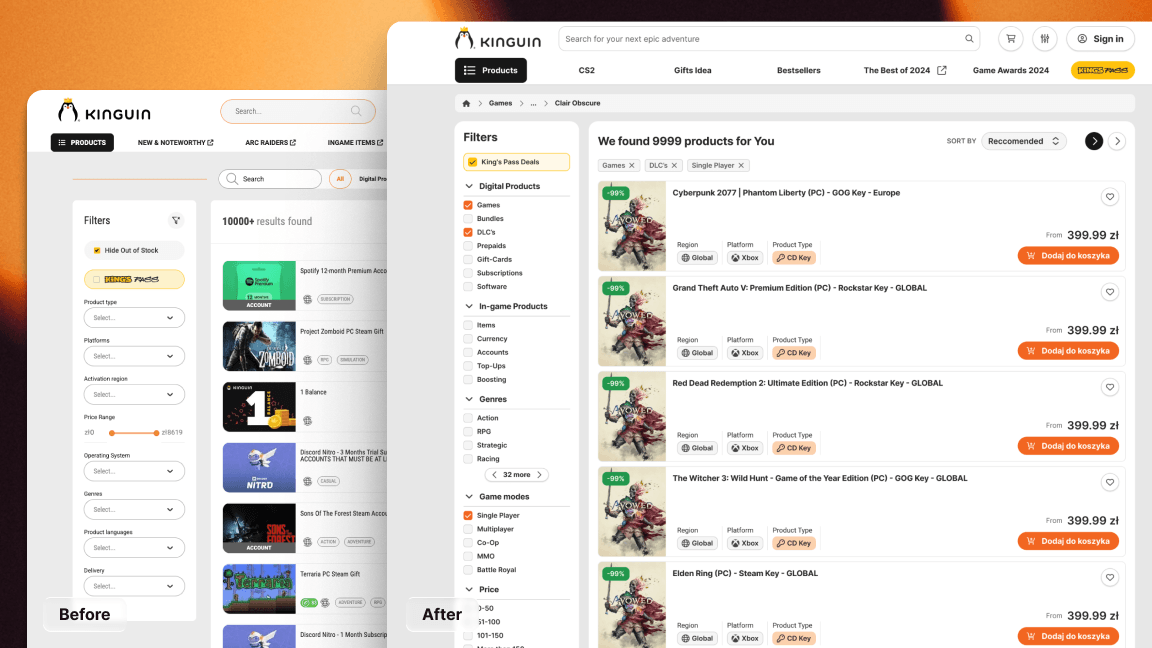Open the Products grid menu
Screen dimensions: 1152x648
coord(490,71)
